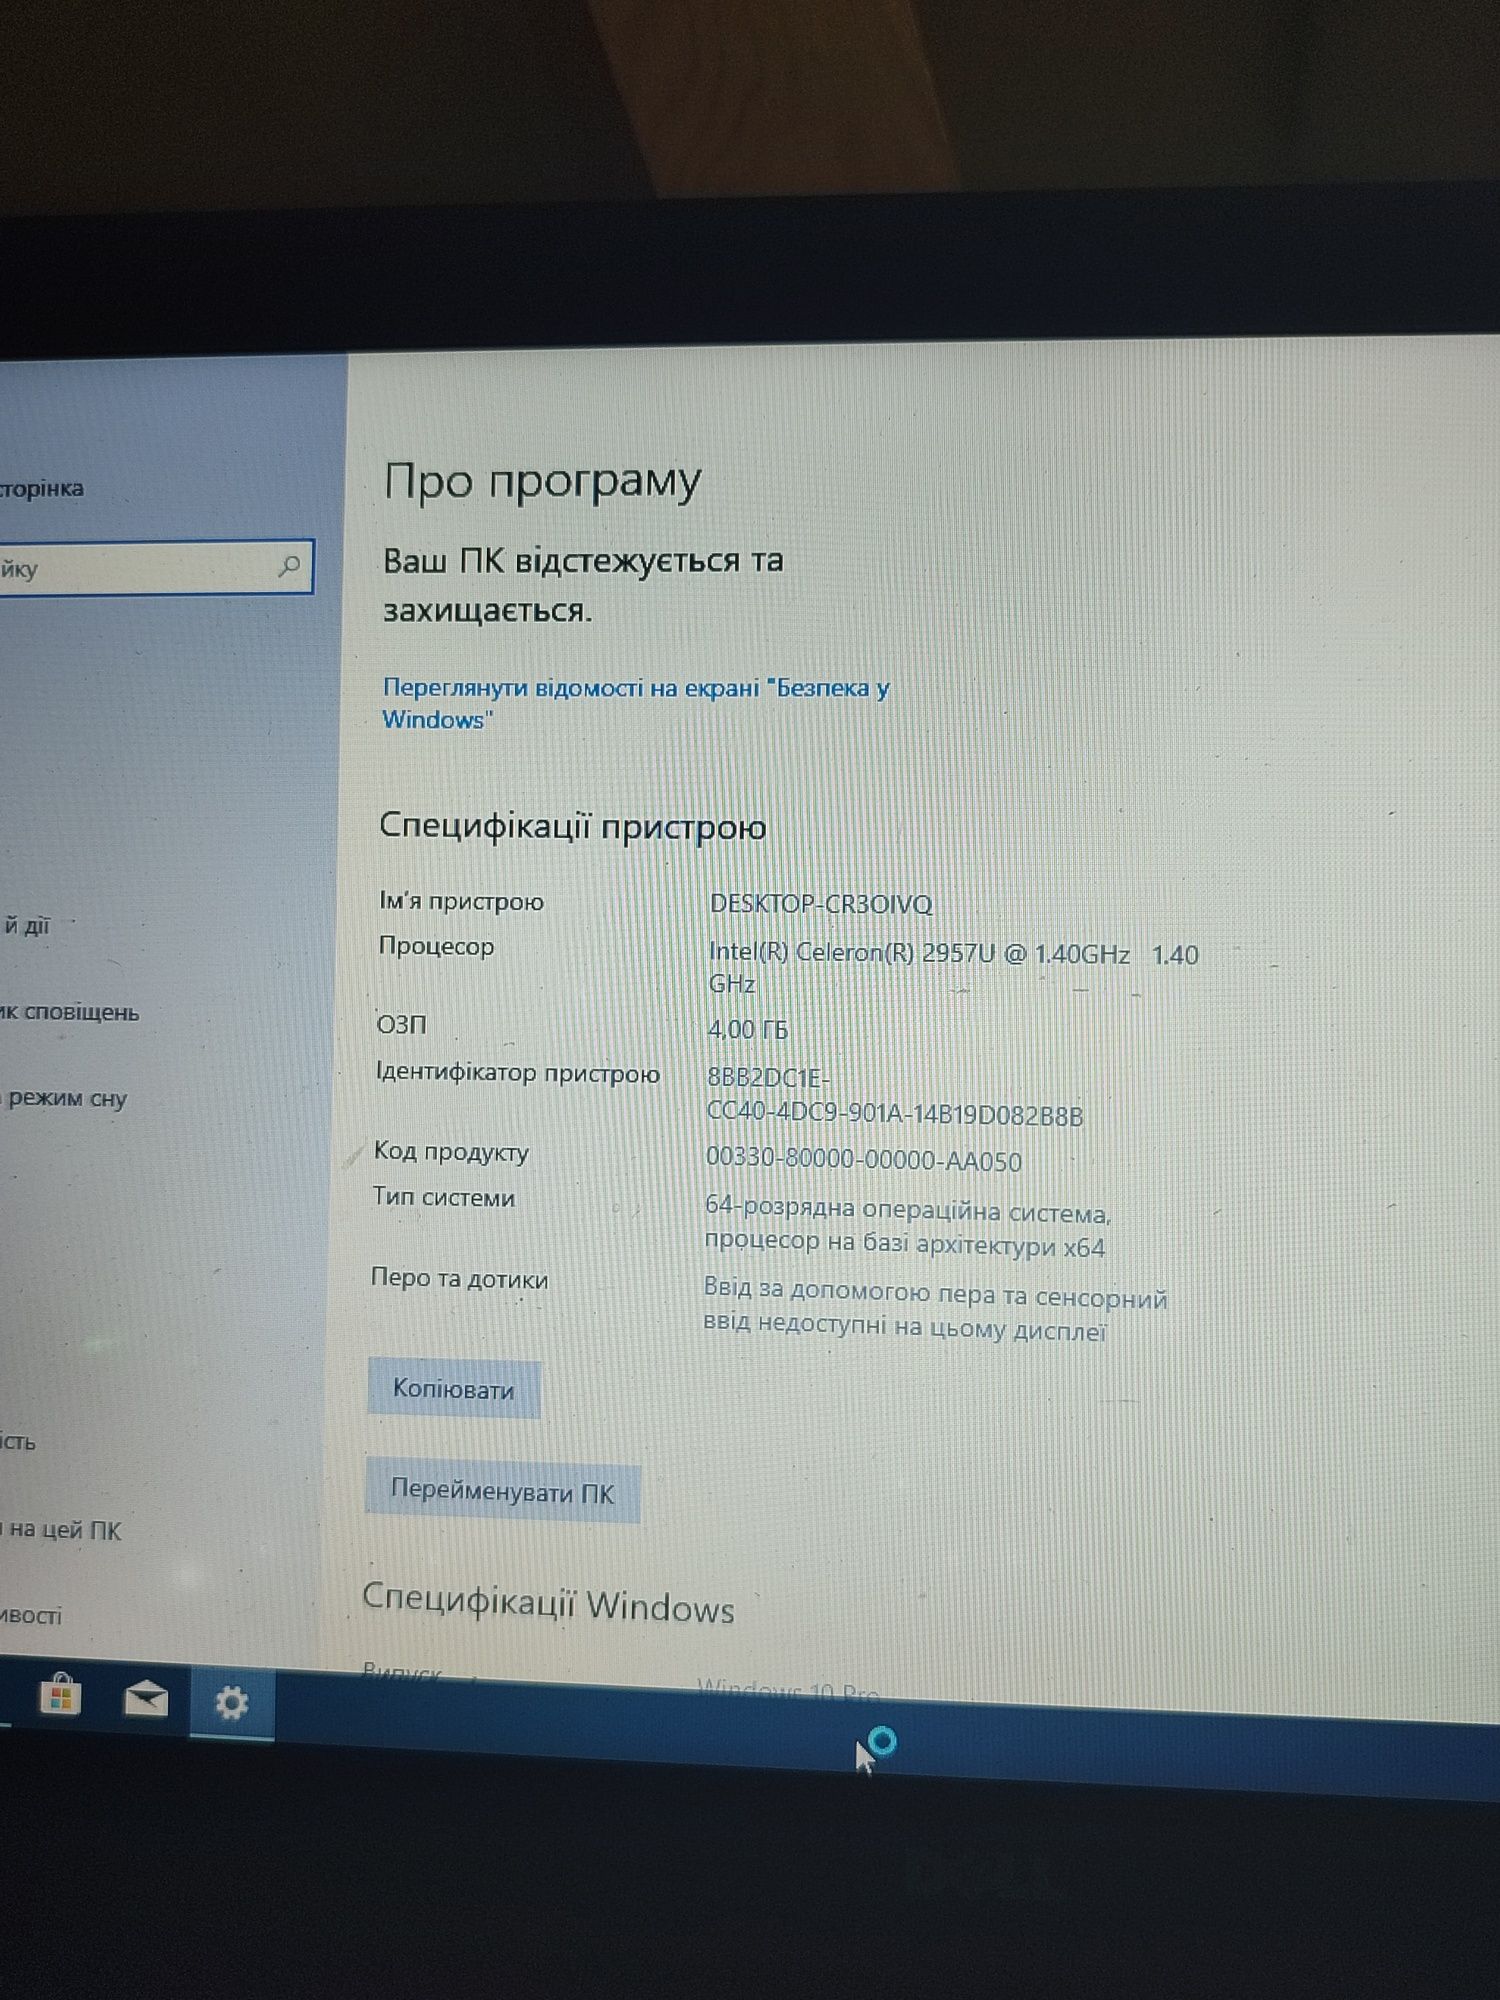Click the "Процесор" label
Viewport: 1500px width, 2000px height.
[x=436, y=946]
